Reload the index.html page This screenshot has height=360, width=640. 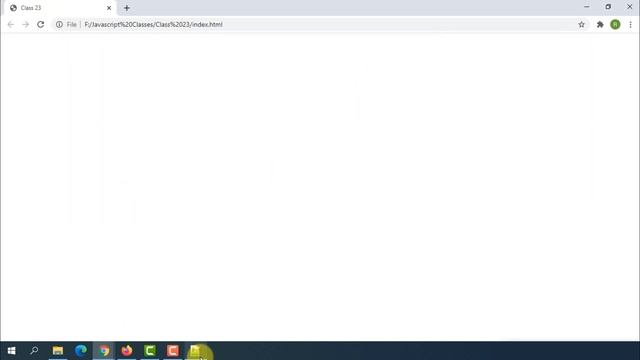(40, 24)
